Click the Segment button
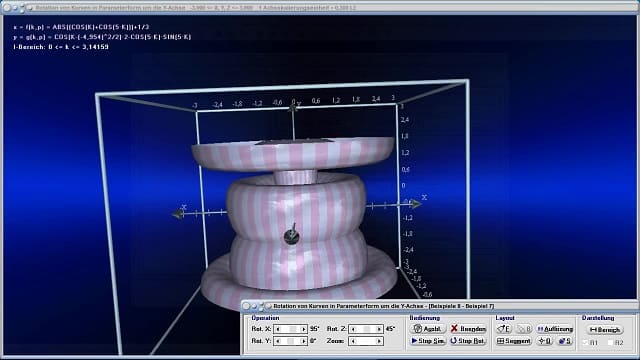 [x=514, y=341]
